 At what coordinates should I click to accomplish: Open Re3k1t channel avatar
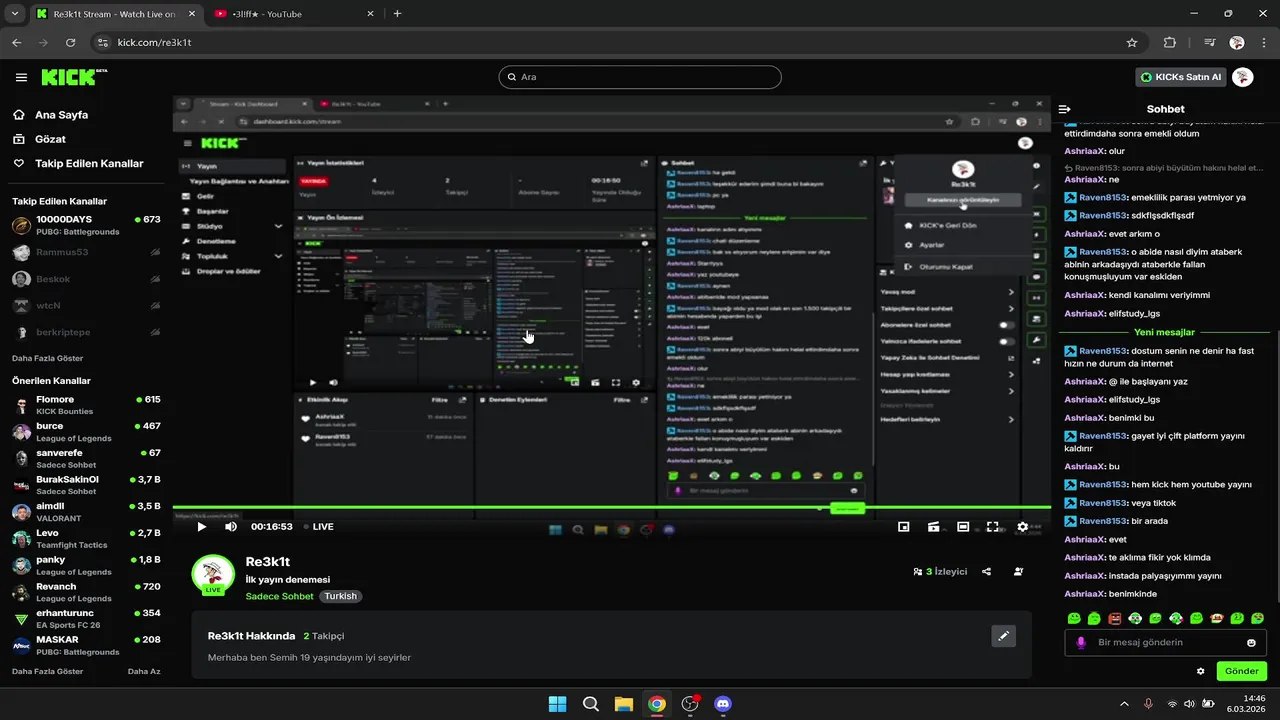213,574
